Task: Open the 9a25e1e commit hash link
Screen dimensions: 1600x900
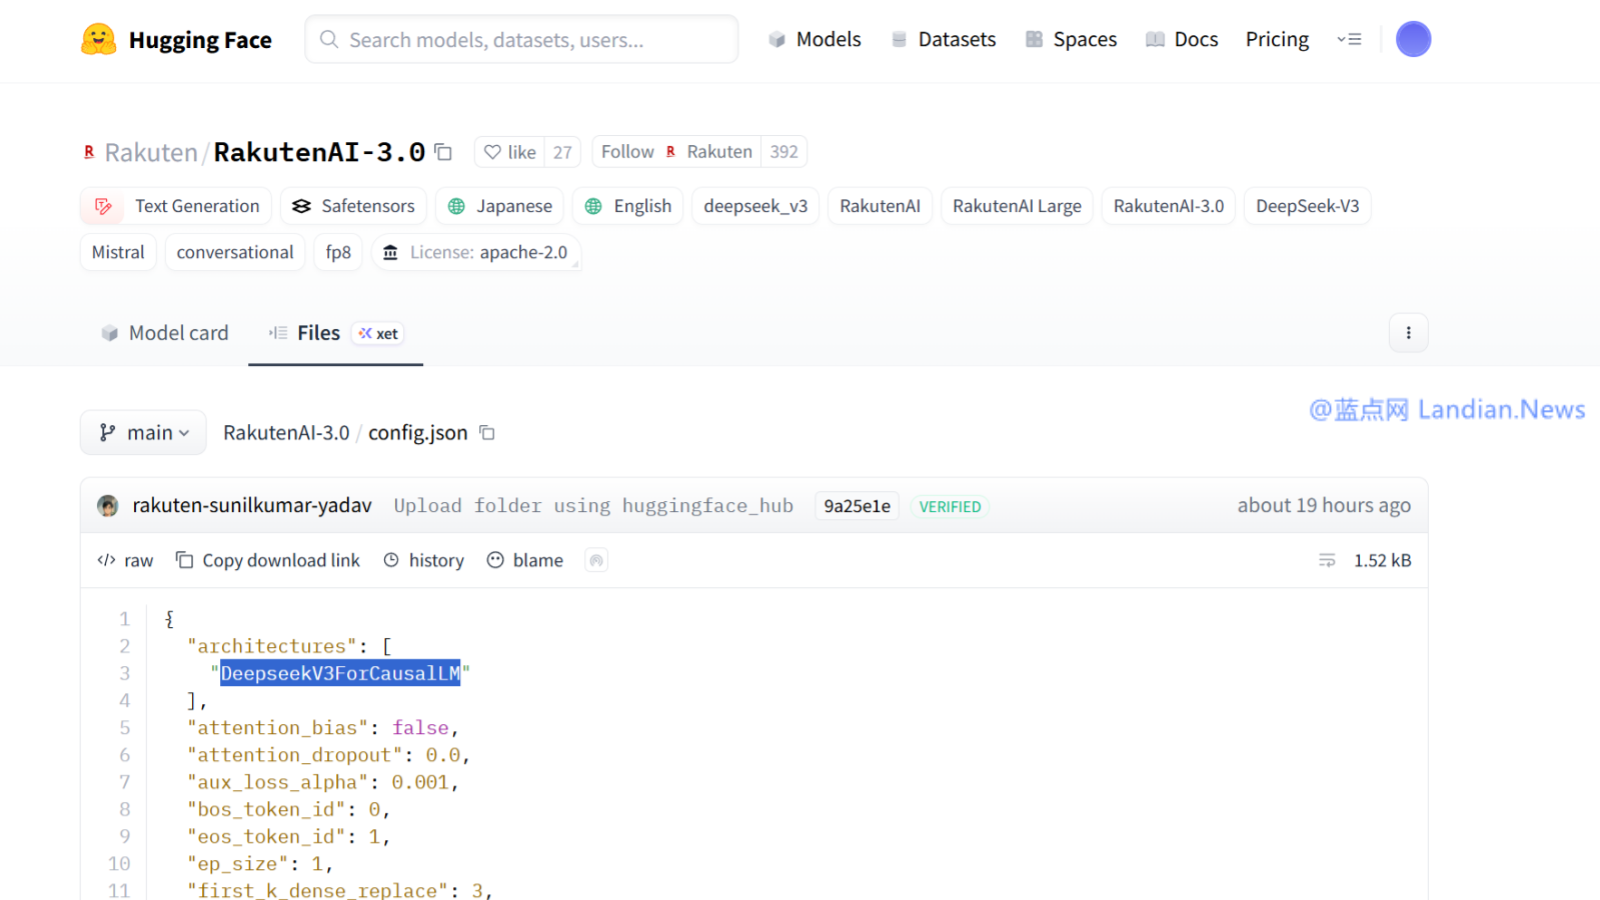Action: (x=856, y=507)
